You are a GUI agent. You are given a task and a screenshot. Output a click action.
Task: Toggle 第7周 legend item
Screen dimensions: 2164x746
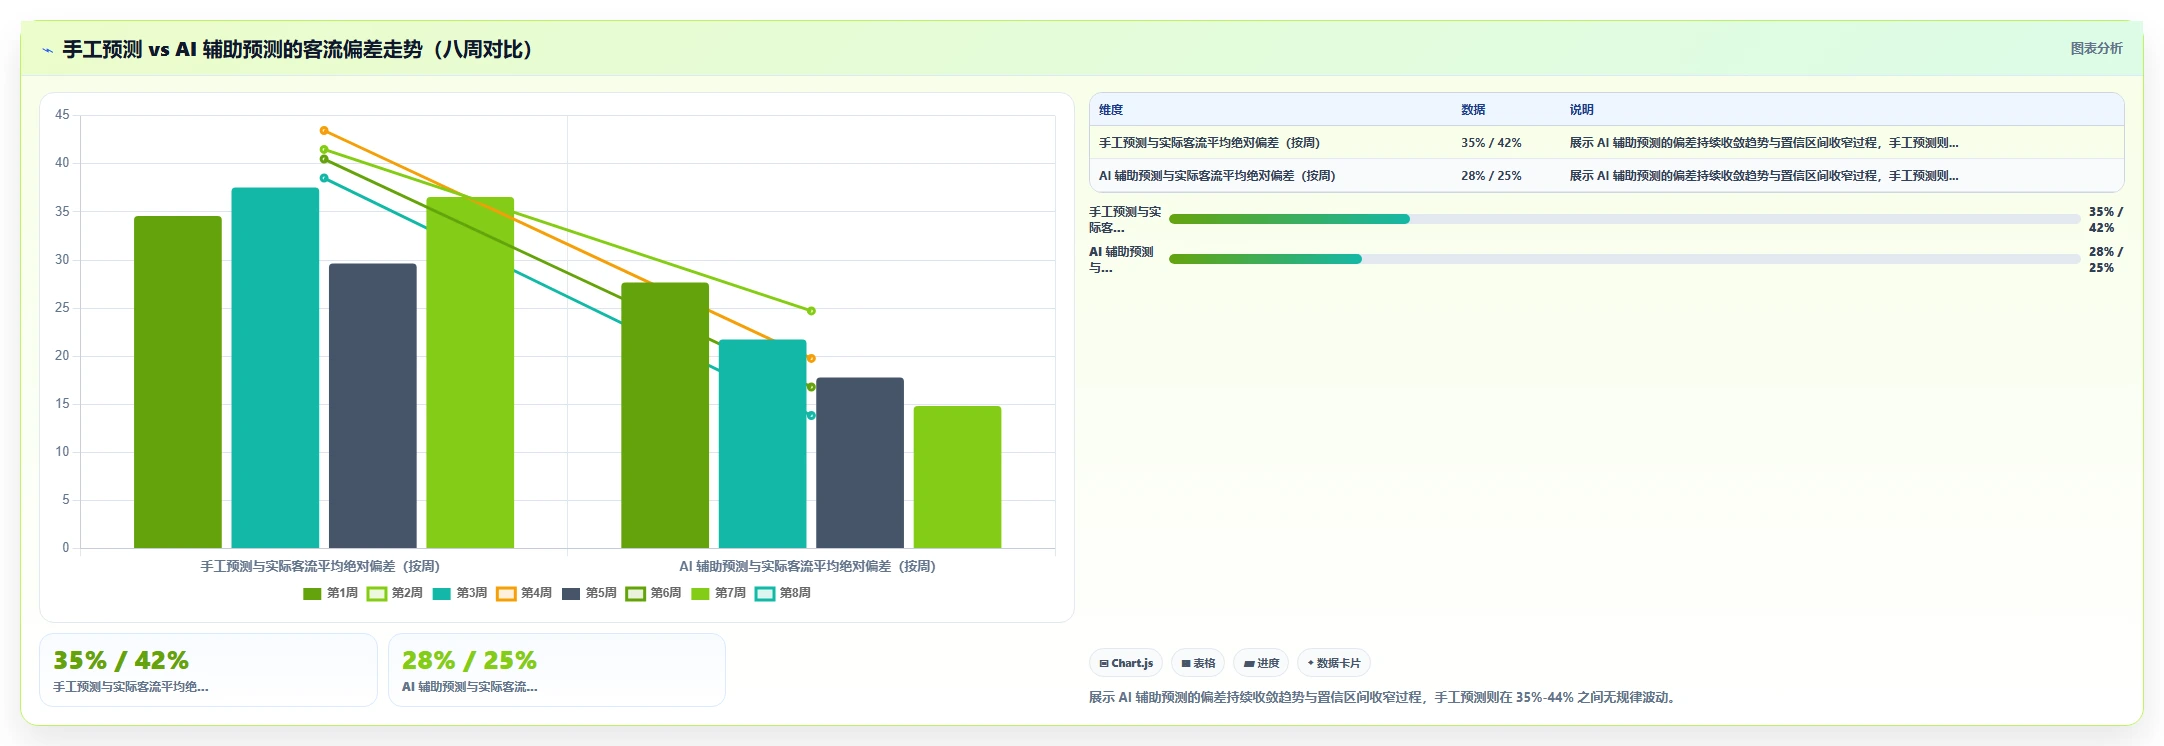(x=719, y=593)
